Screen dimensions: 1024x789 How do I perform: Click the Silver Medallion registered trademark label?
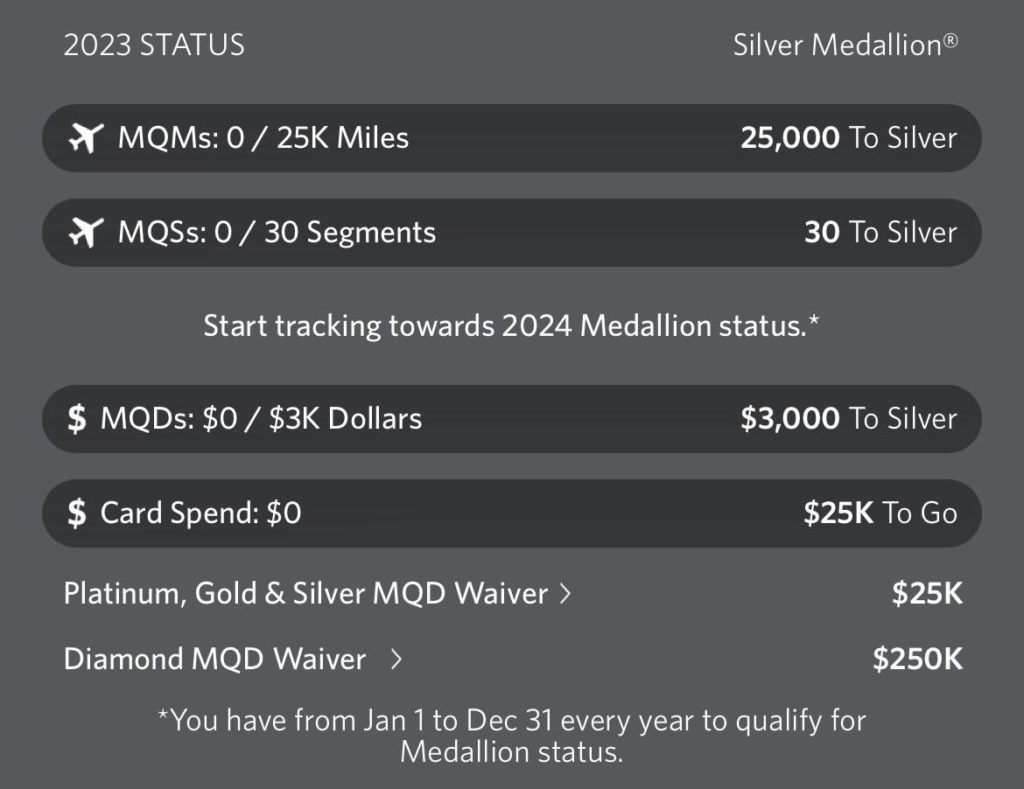click(845, 45)
